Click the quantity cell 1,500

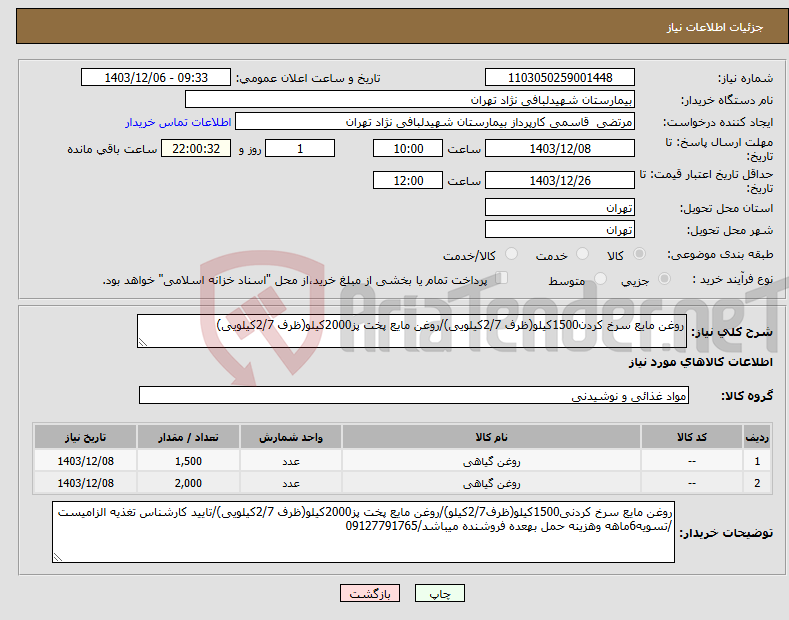point(188,461)
